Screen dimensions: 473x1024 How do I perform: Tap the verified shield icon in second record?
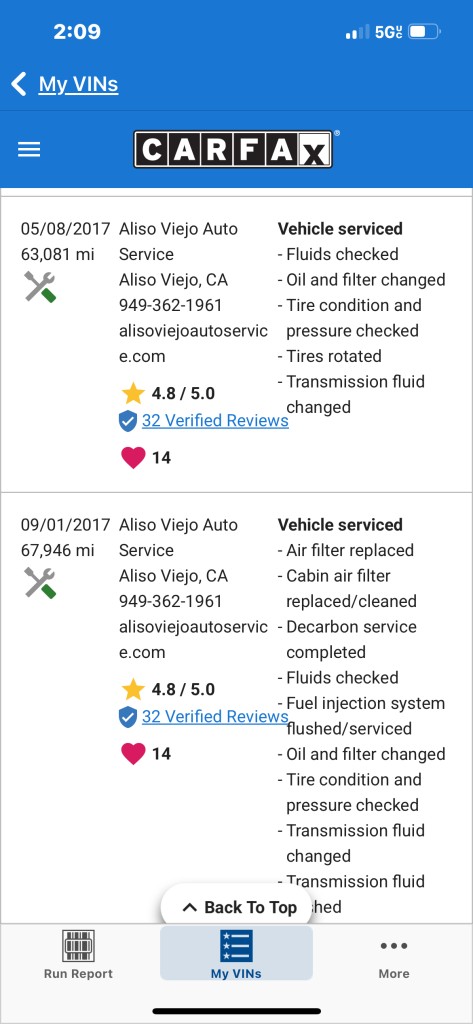point(127,717)
